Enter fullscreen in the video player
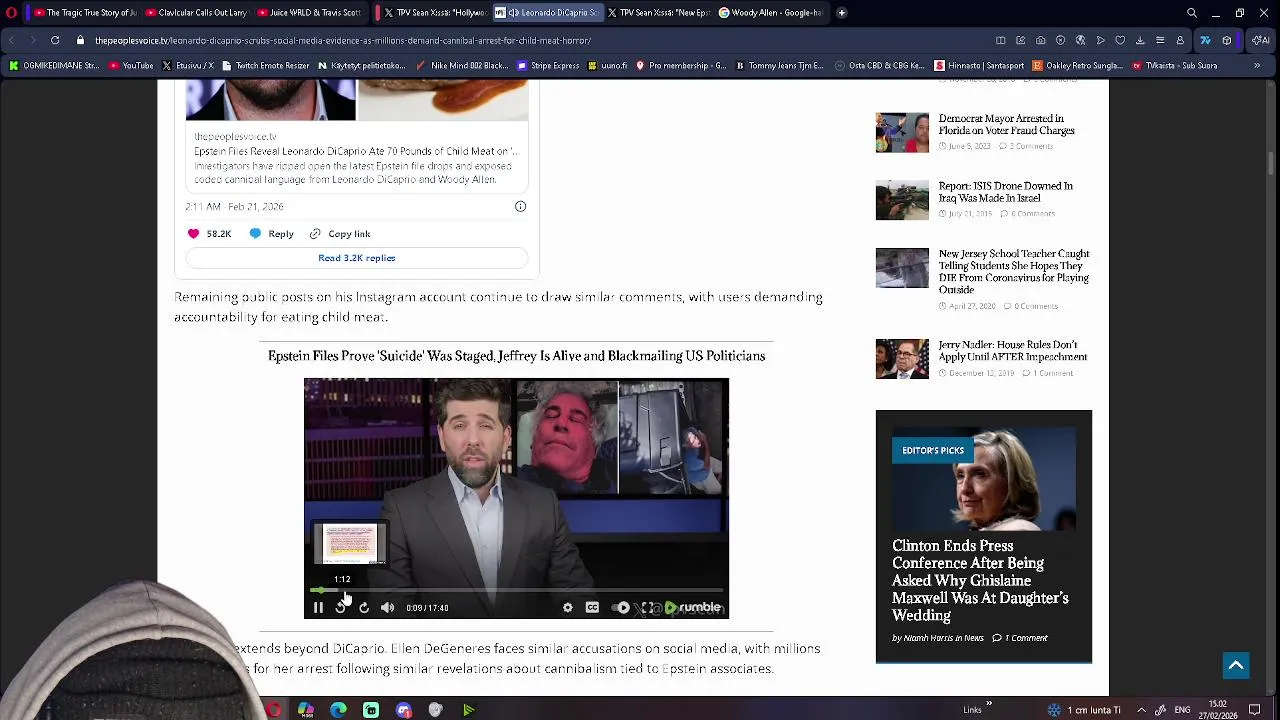Screen dimensions: 1280x720 pos(647,607)
